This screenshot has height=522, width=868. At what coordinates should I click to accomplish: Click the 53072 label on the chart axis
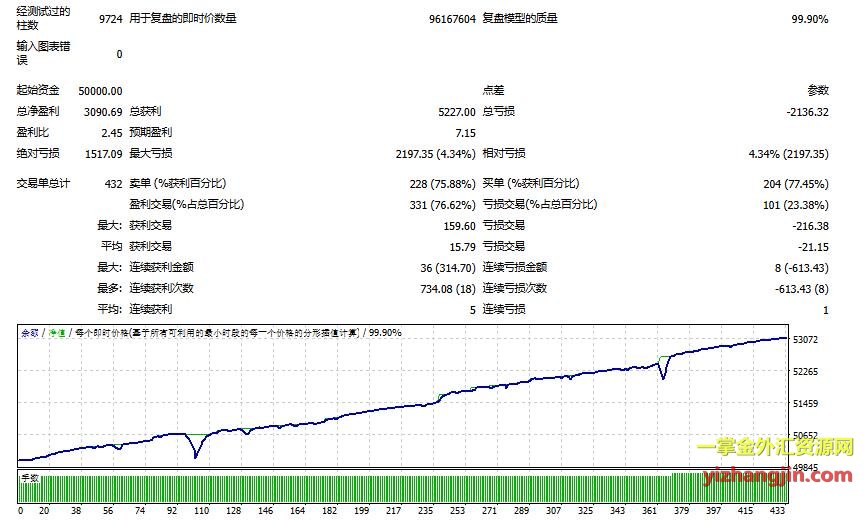click(805, 341)
